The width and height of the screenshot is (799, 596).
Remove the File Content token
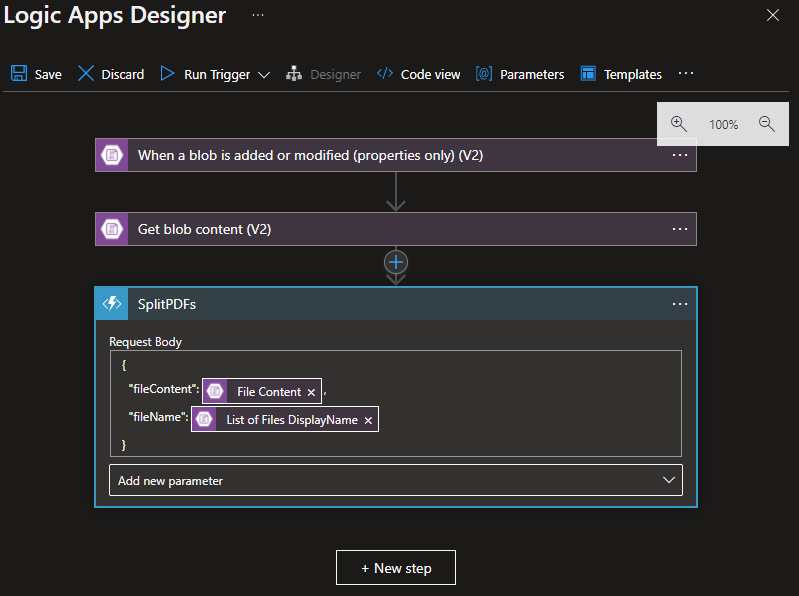pos(311,392)
